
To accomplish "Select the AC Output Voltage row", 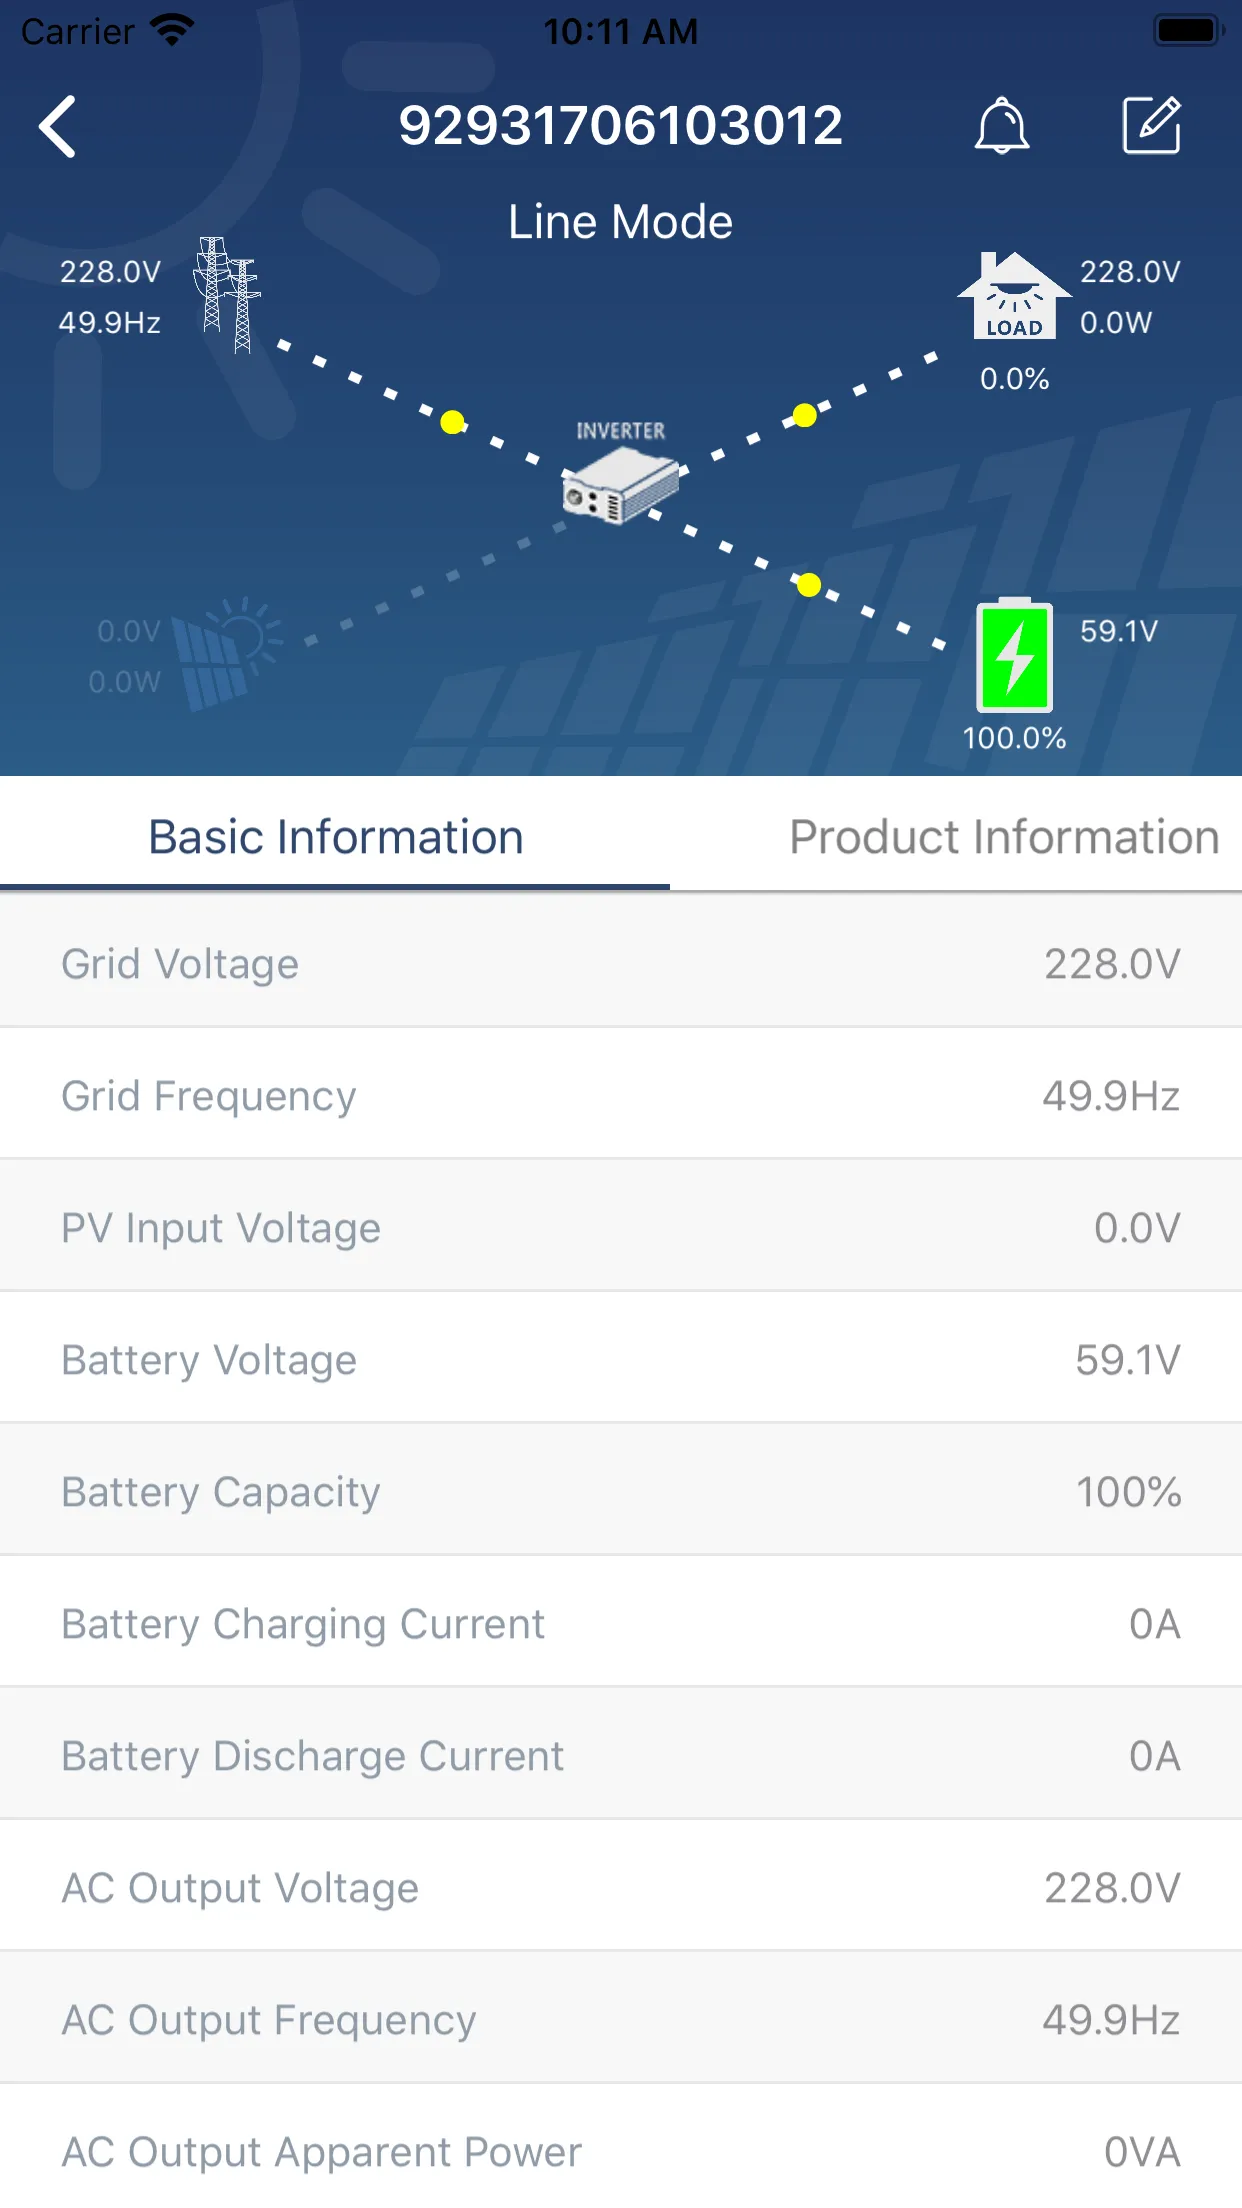I will pyautogui.click(x=621, y=1888).
